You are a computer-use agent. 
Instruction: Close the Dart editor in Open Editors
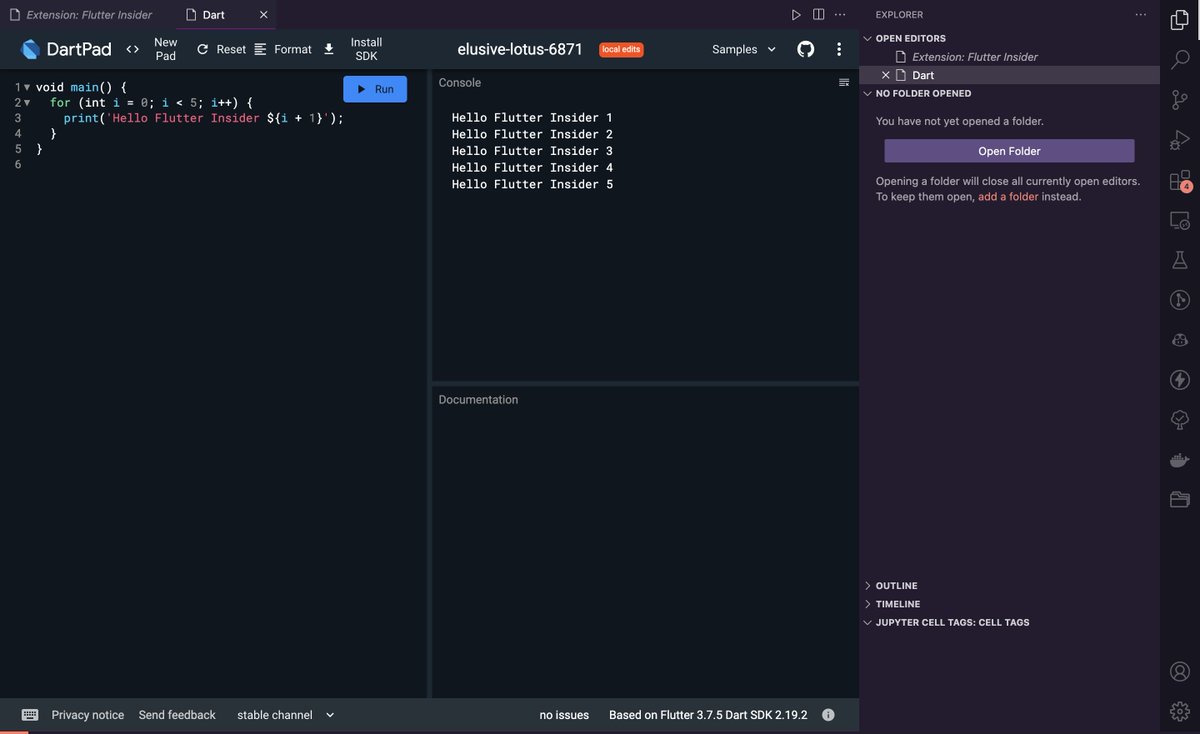coord(885,75)
